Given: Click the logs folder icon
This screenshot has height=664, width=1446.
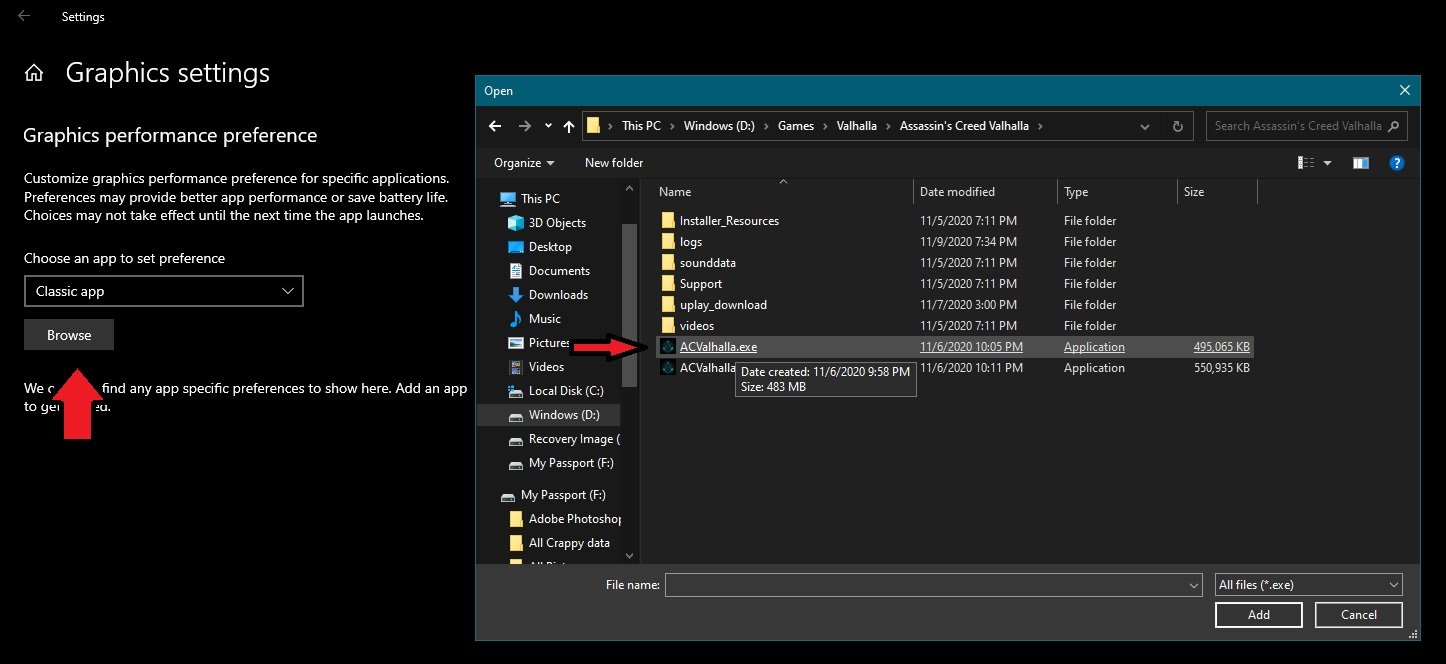Looking at the screenshot, I should coord(668,242).
